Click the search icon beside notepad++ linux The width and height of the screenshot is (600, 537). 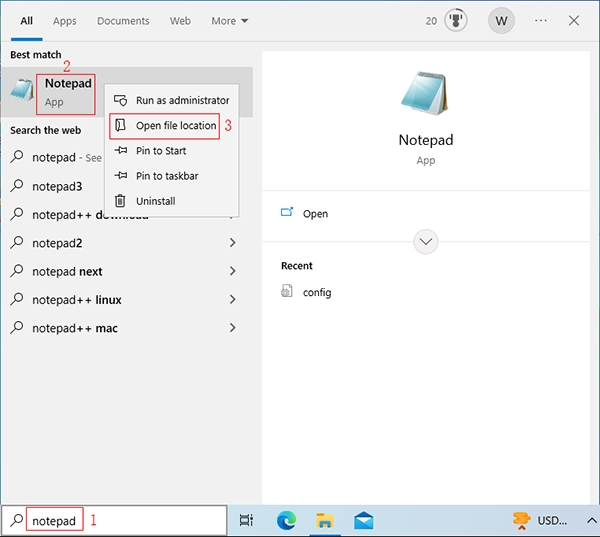click(x=17, y=299)
